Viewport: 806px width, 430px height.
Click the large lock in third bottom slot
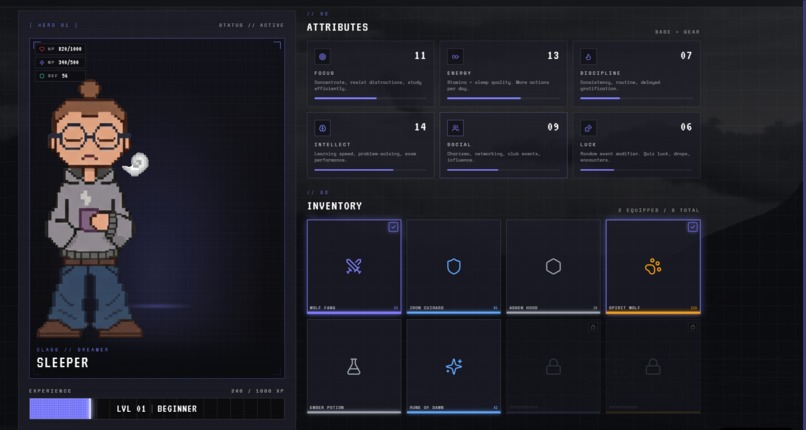tap(553, 366)
